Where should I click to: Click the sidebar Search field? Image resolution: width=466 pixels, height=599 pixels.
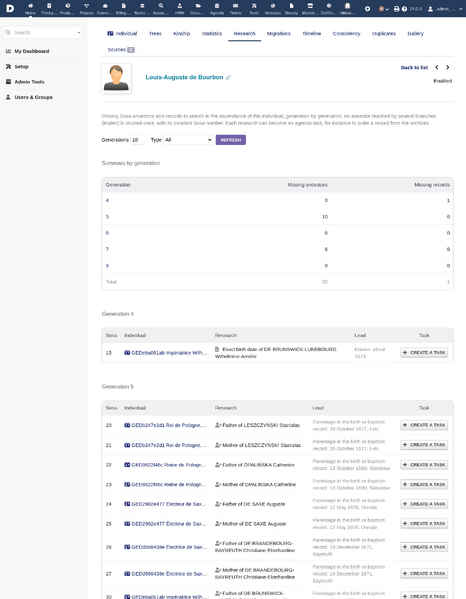[x=43, y=32]
